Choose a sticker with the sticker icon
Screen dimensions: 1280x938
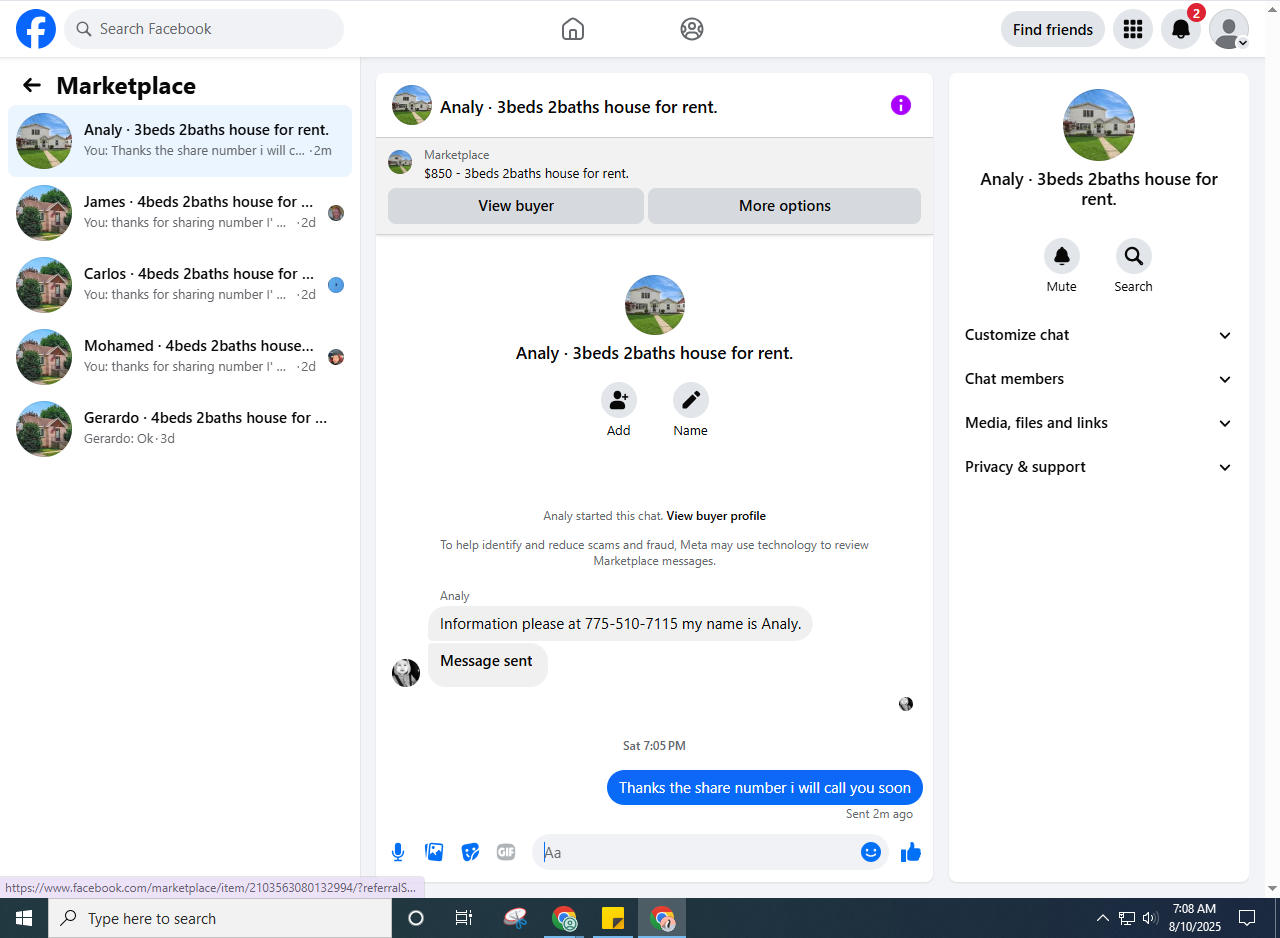[x=470, y=852]
